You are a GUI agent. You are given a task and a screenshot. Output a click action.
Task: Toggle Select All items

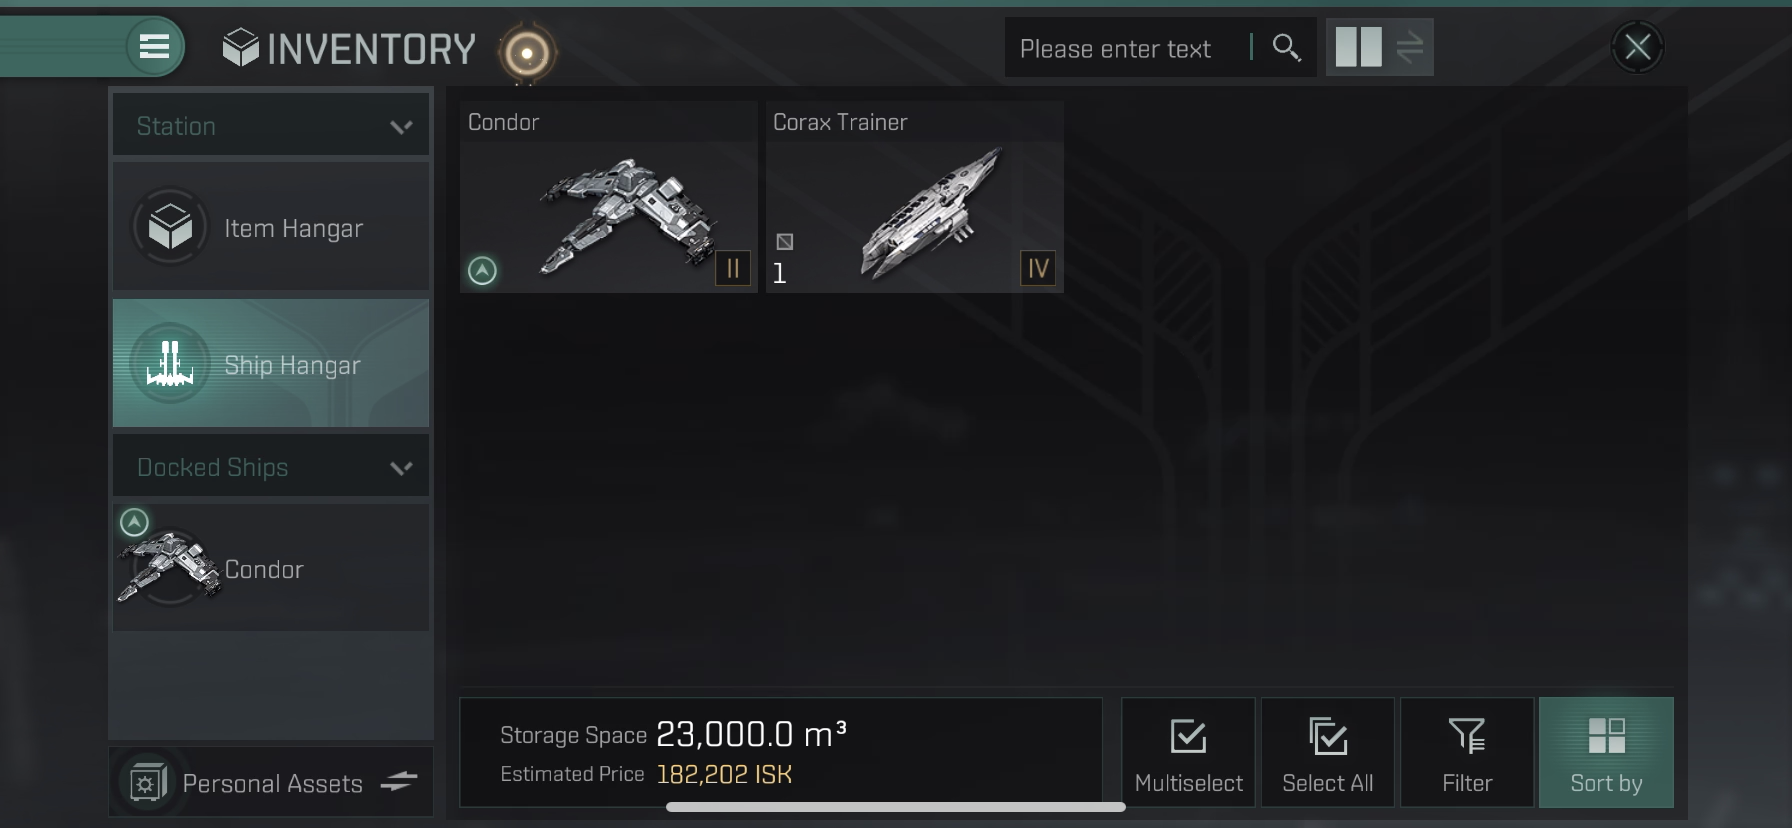[x=1327, y=753]
